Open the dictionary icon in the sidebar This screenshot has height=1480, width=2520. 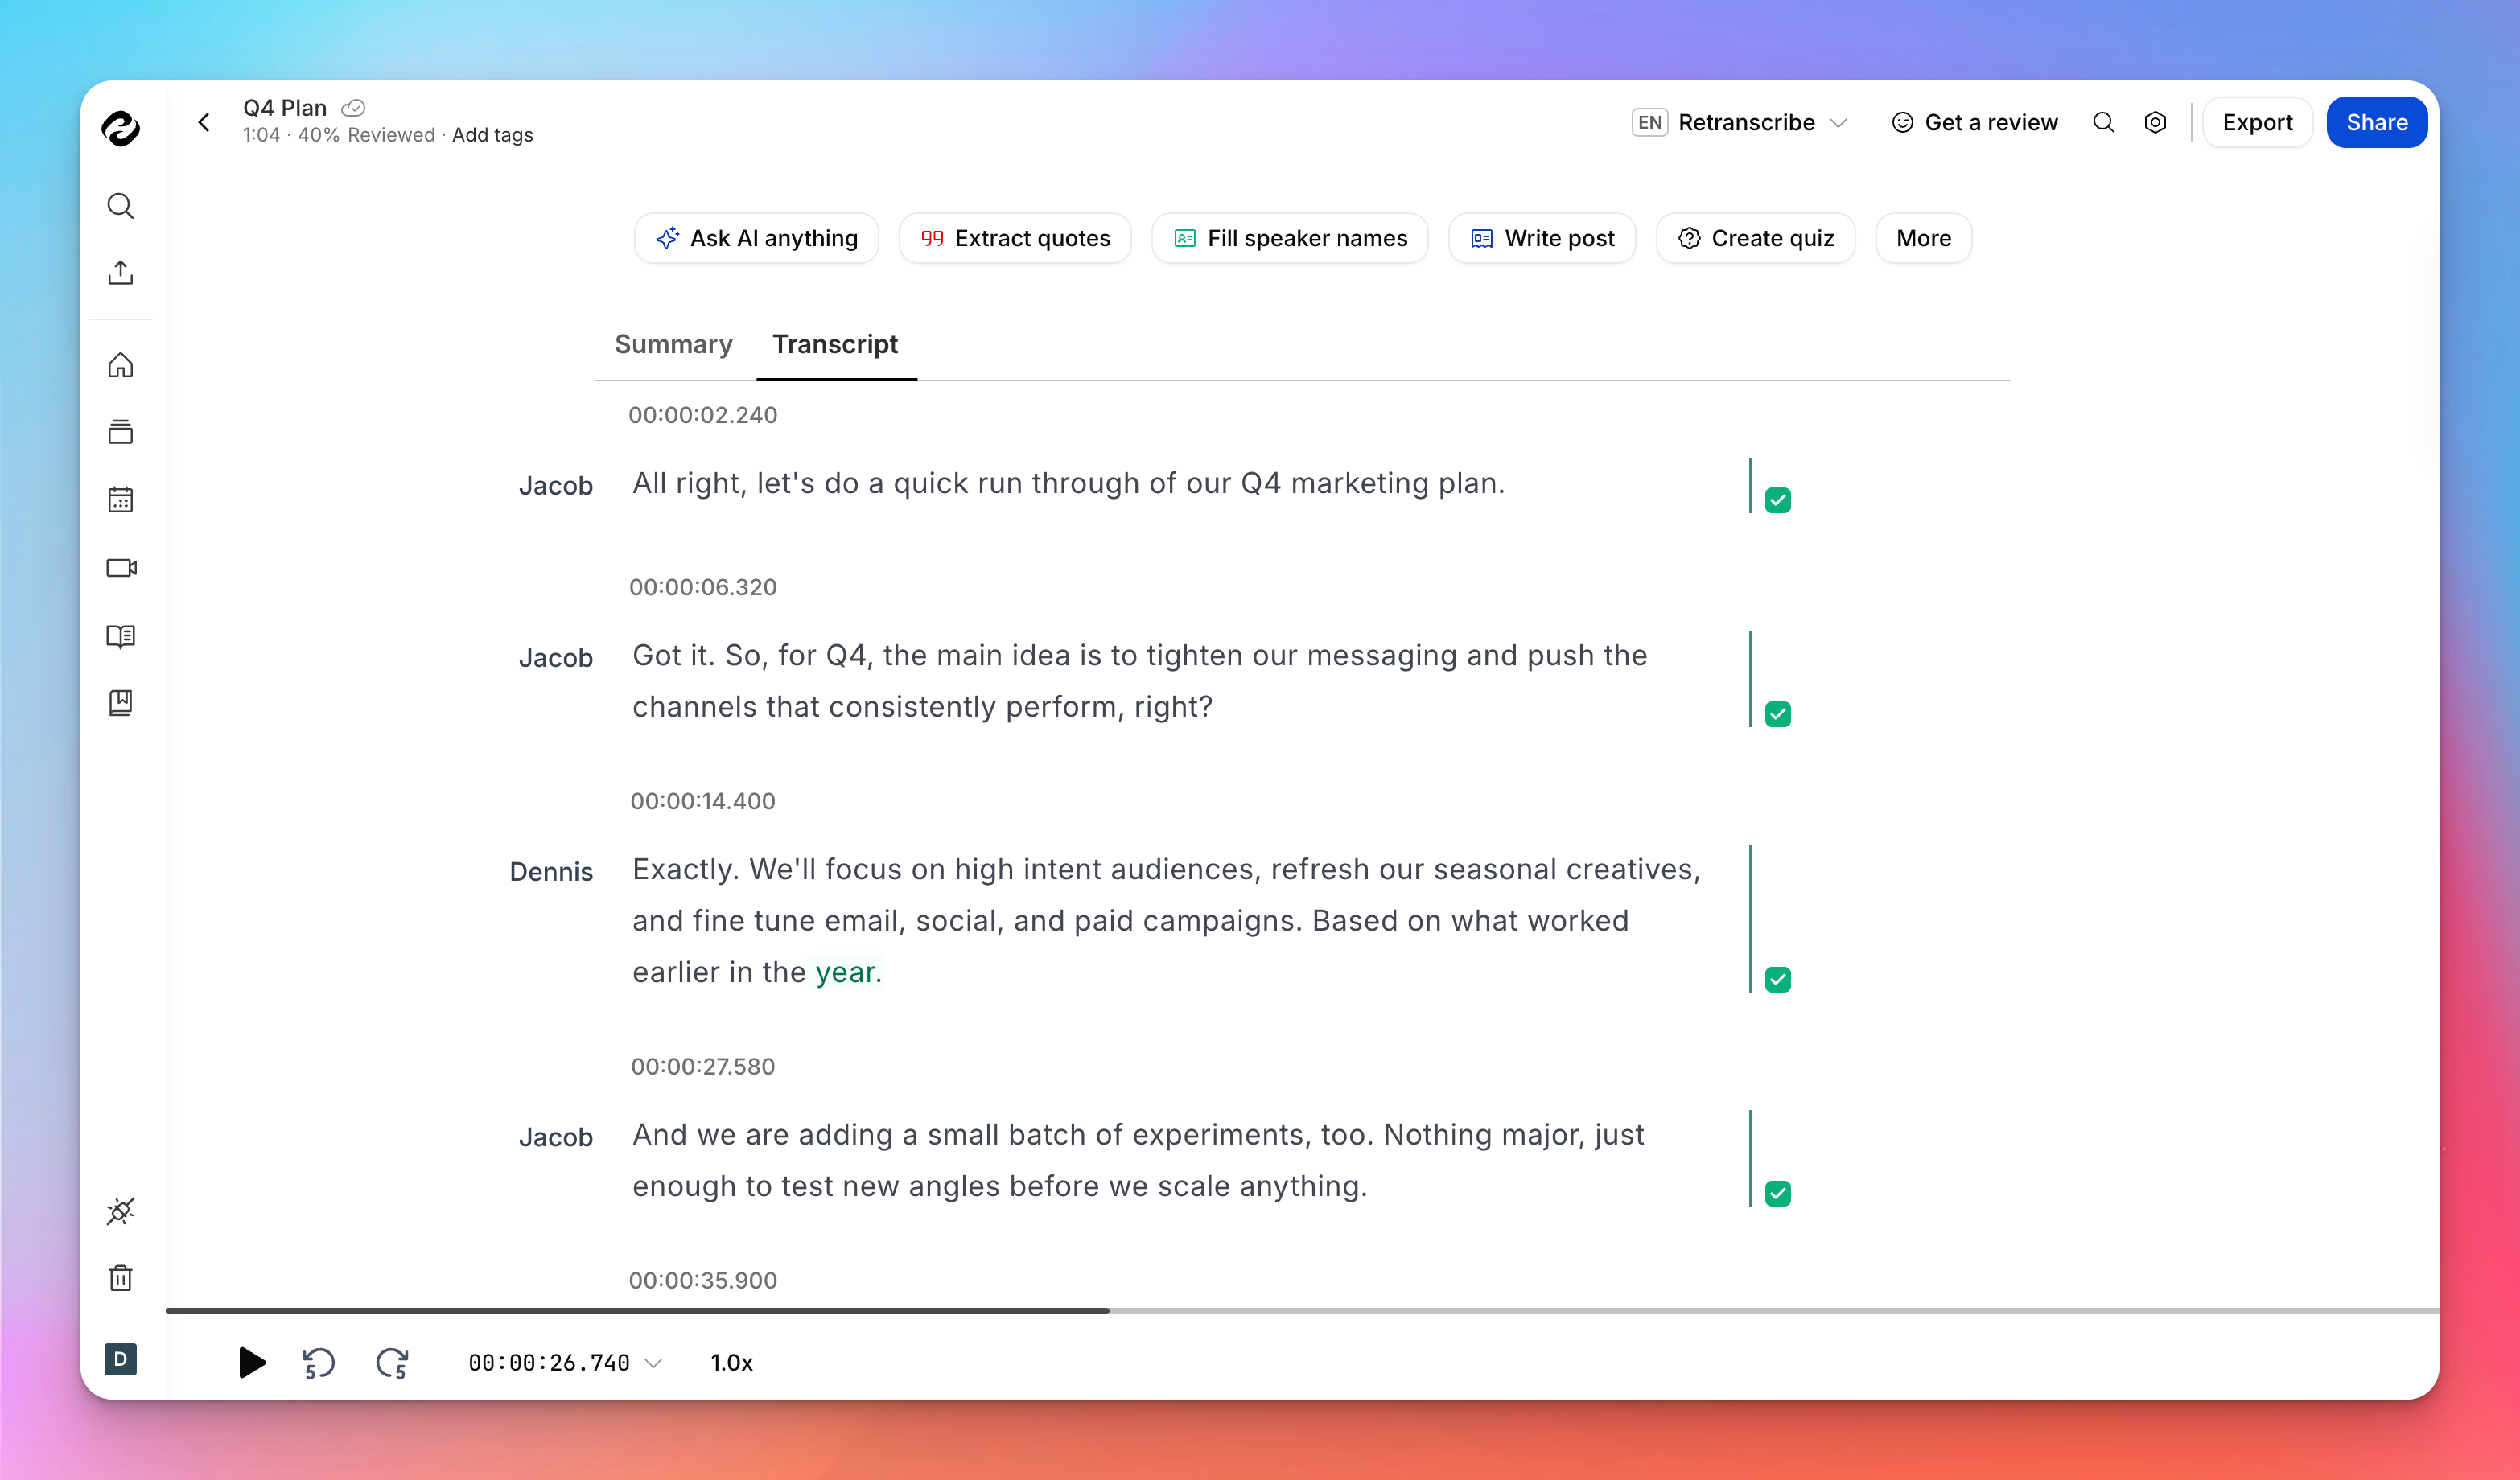[x=121, y=637]
